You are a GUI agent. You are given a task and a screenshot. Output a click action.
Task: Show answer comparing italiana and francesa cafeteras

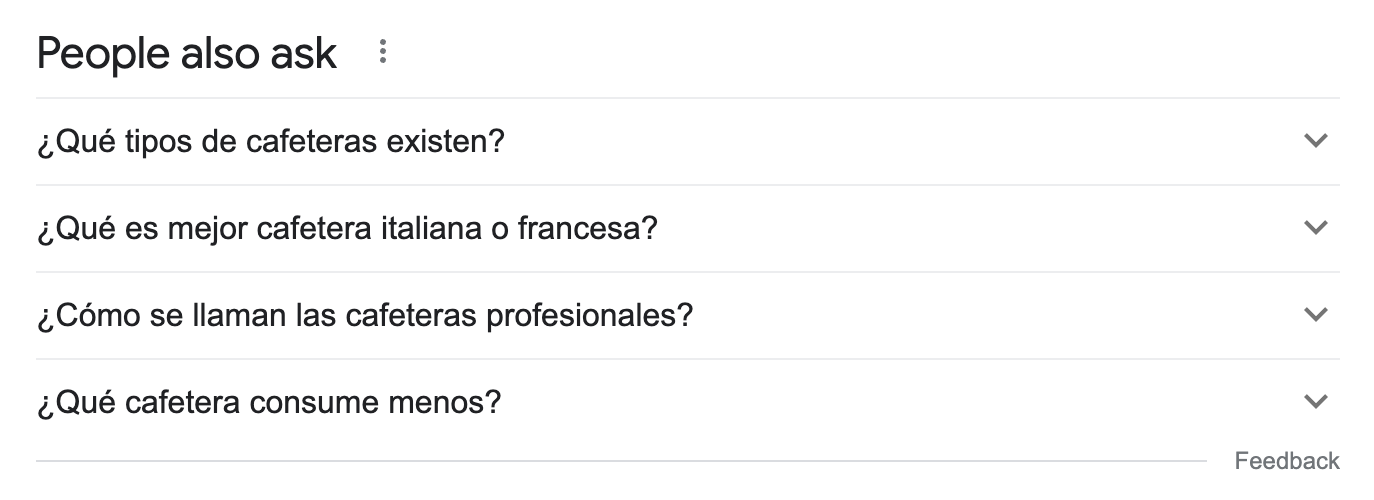coord(687,229)
